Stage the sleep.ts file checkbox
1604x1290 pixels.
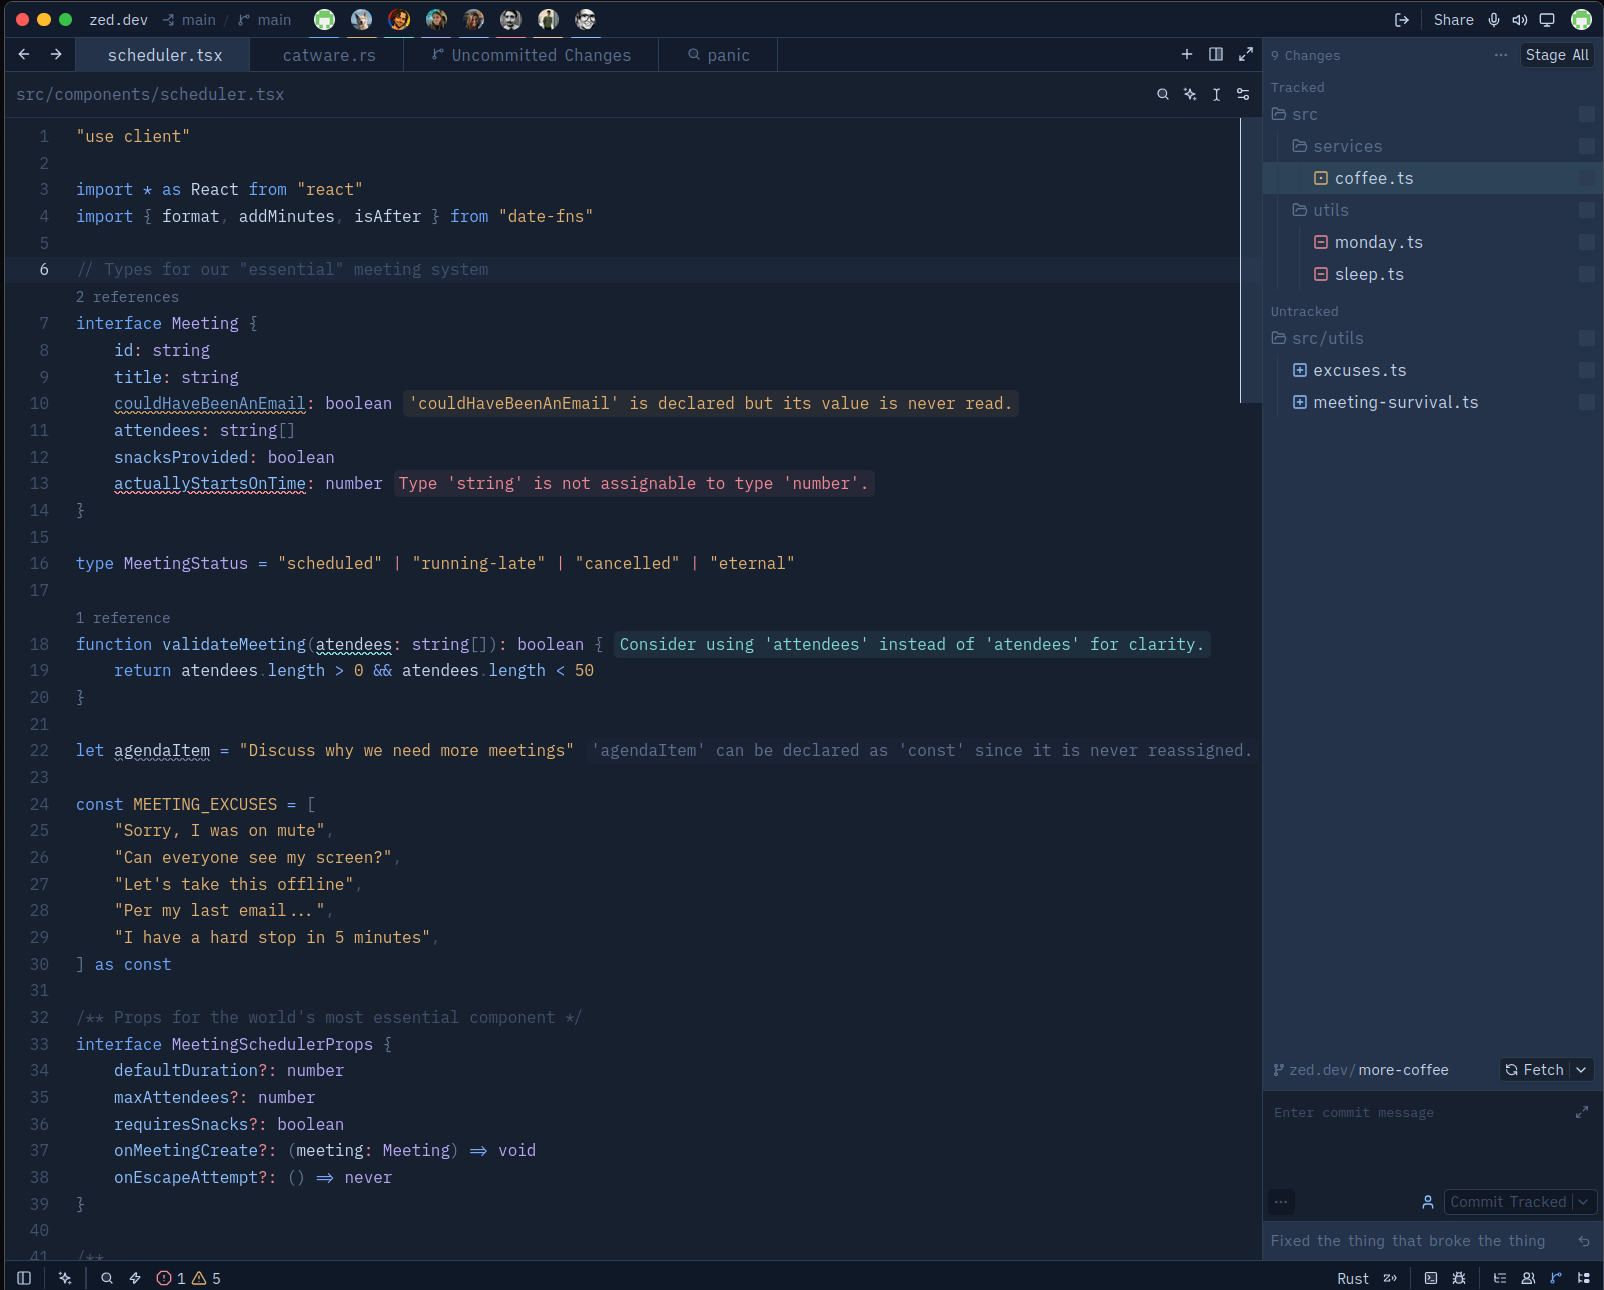pos(1587,274)
